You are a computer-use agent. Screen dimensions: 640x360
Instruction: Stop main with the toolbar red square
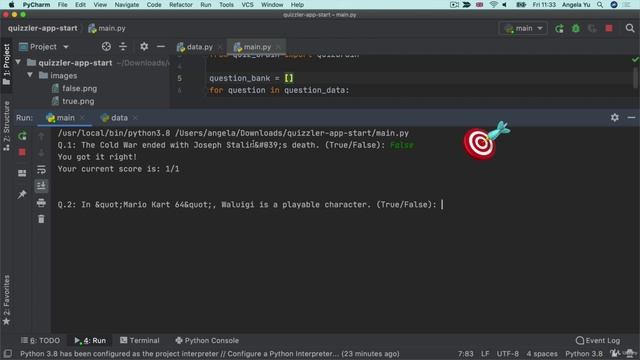[x=609, y=29]
